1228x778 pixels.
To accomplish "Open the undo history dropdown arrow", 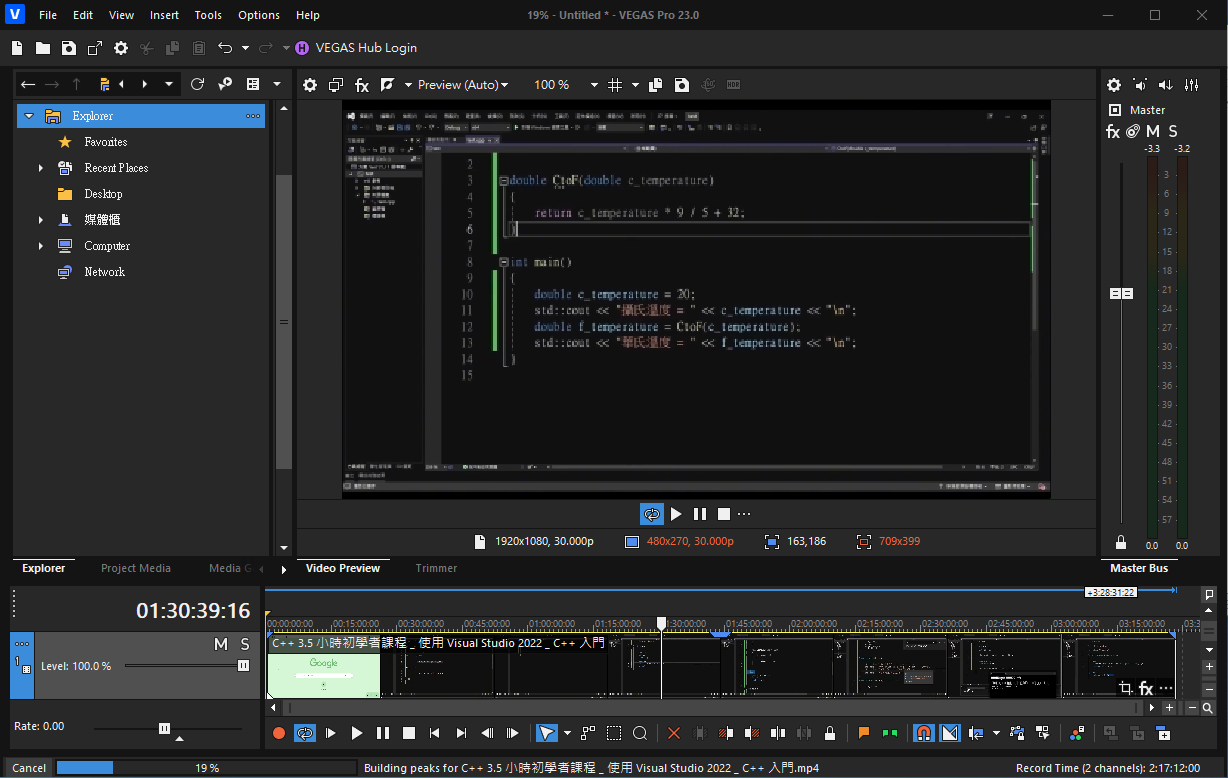I will coord(245,48).
